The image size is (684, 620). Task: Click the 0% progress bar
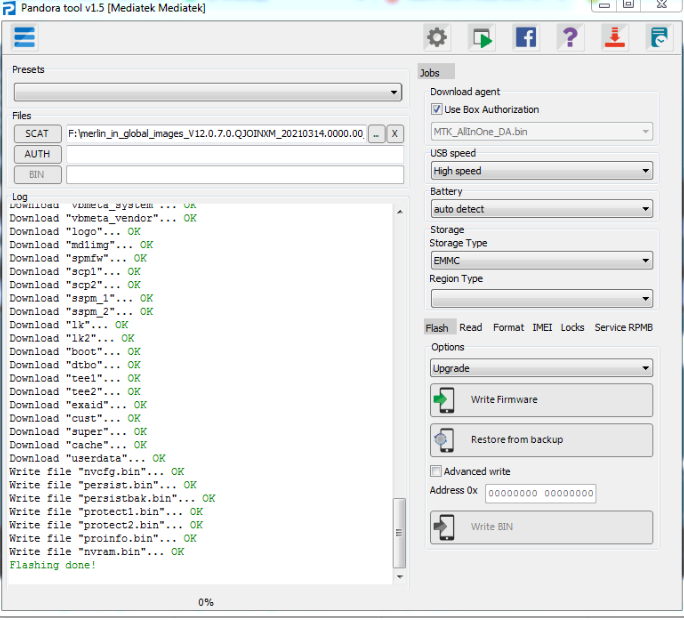[206, 603]
